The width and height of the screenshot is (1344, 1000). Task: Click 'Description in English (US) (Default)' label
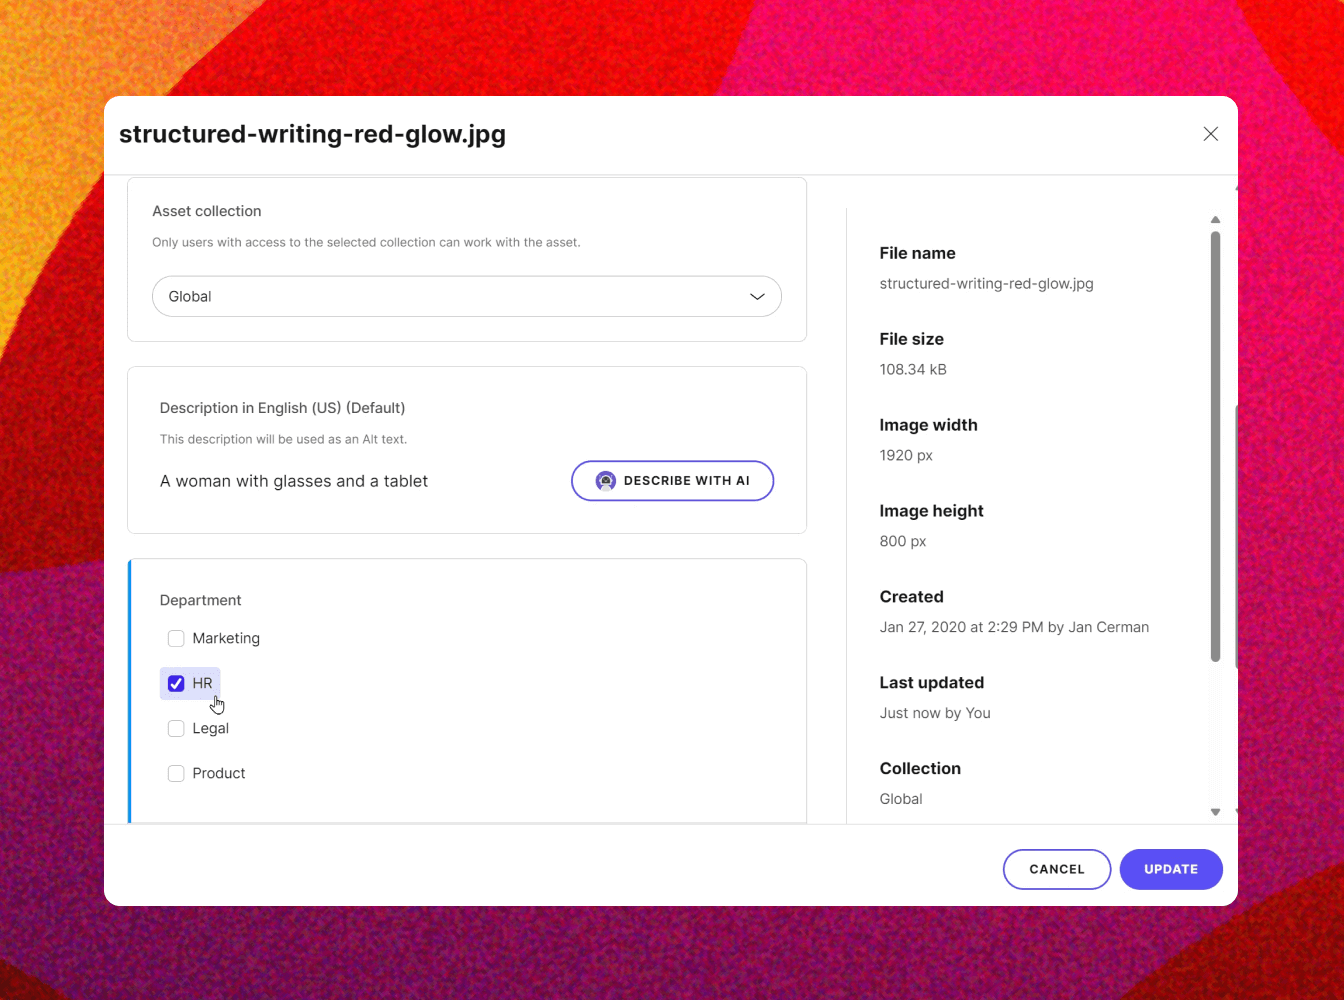click(283, 408)
